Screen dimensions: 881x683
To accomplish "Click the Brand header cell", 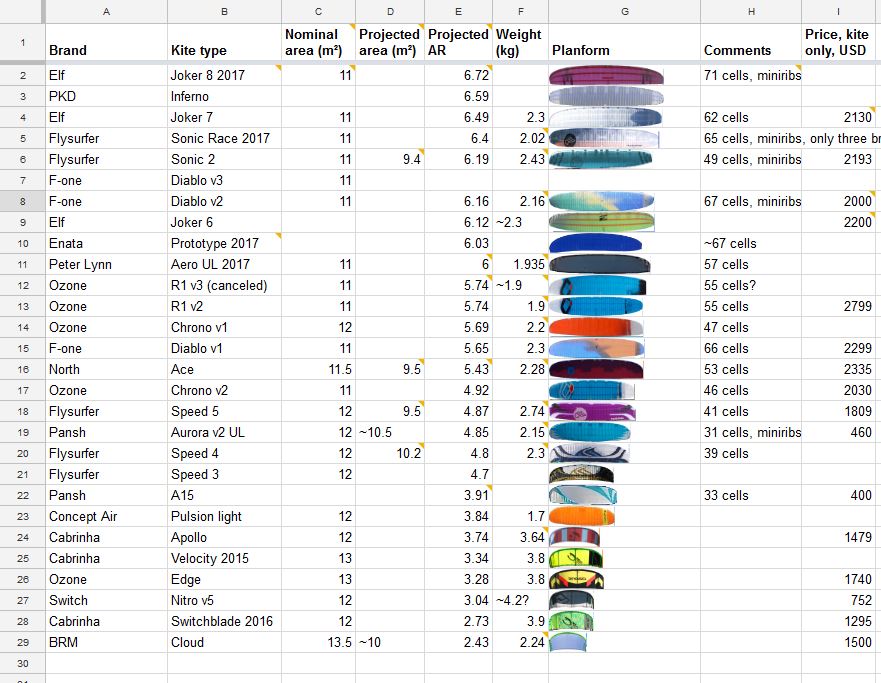I will tap(106, 42).
